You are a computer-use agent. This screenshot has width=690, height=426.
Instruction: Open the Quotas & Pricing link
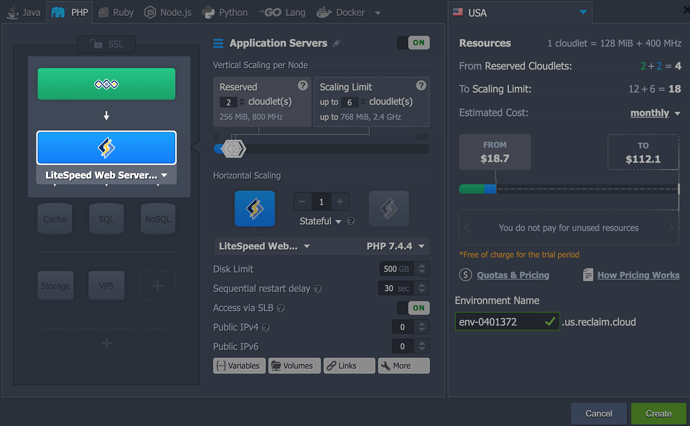(x=513, y=275)
